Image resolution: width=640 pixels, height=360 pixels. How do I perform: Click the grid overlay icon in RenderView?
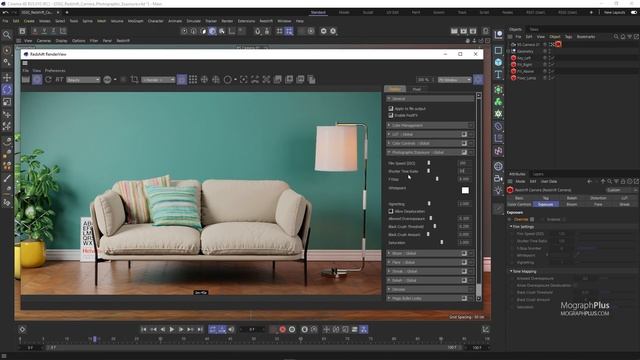click(x=193, y=80)
